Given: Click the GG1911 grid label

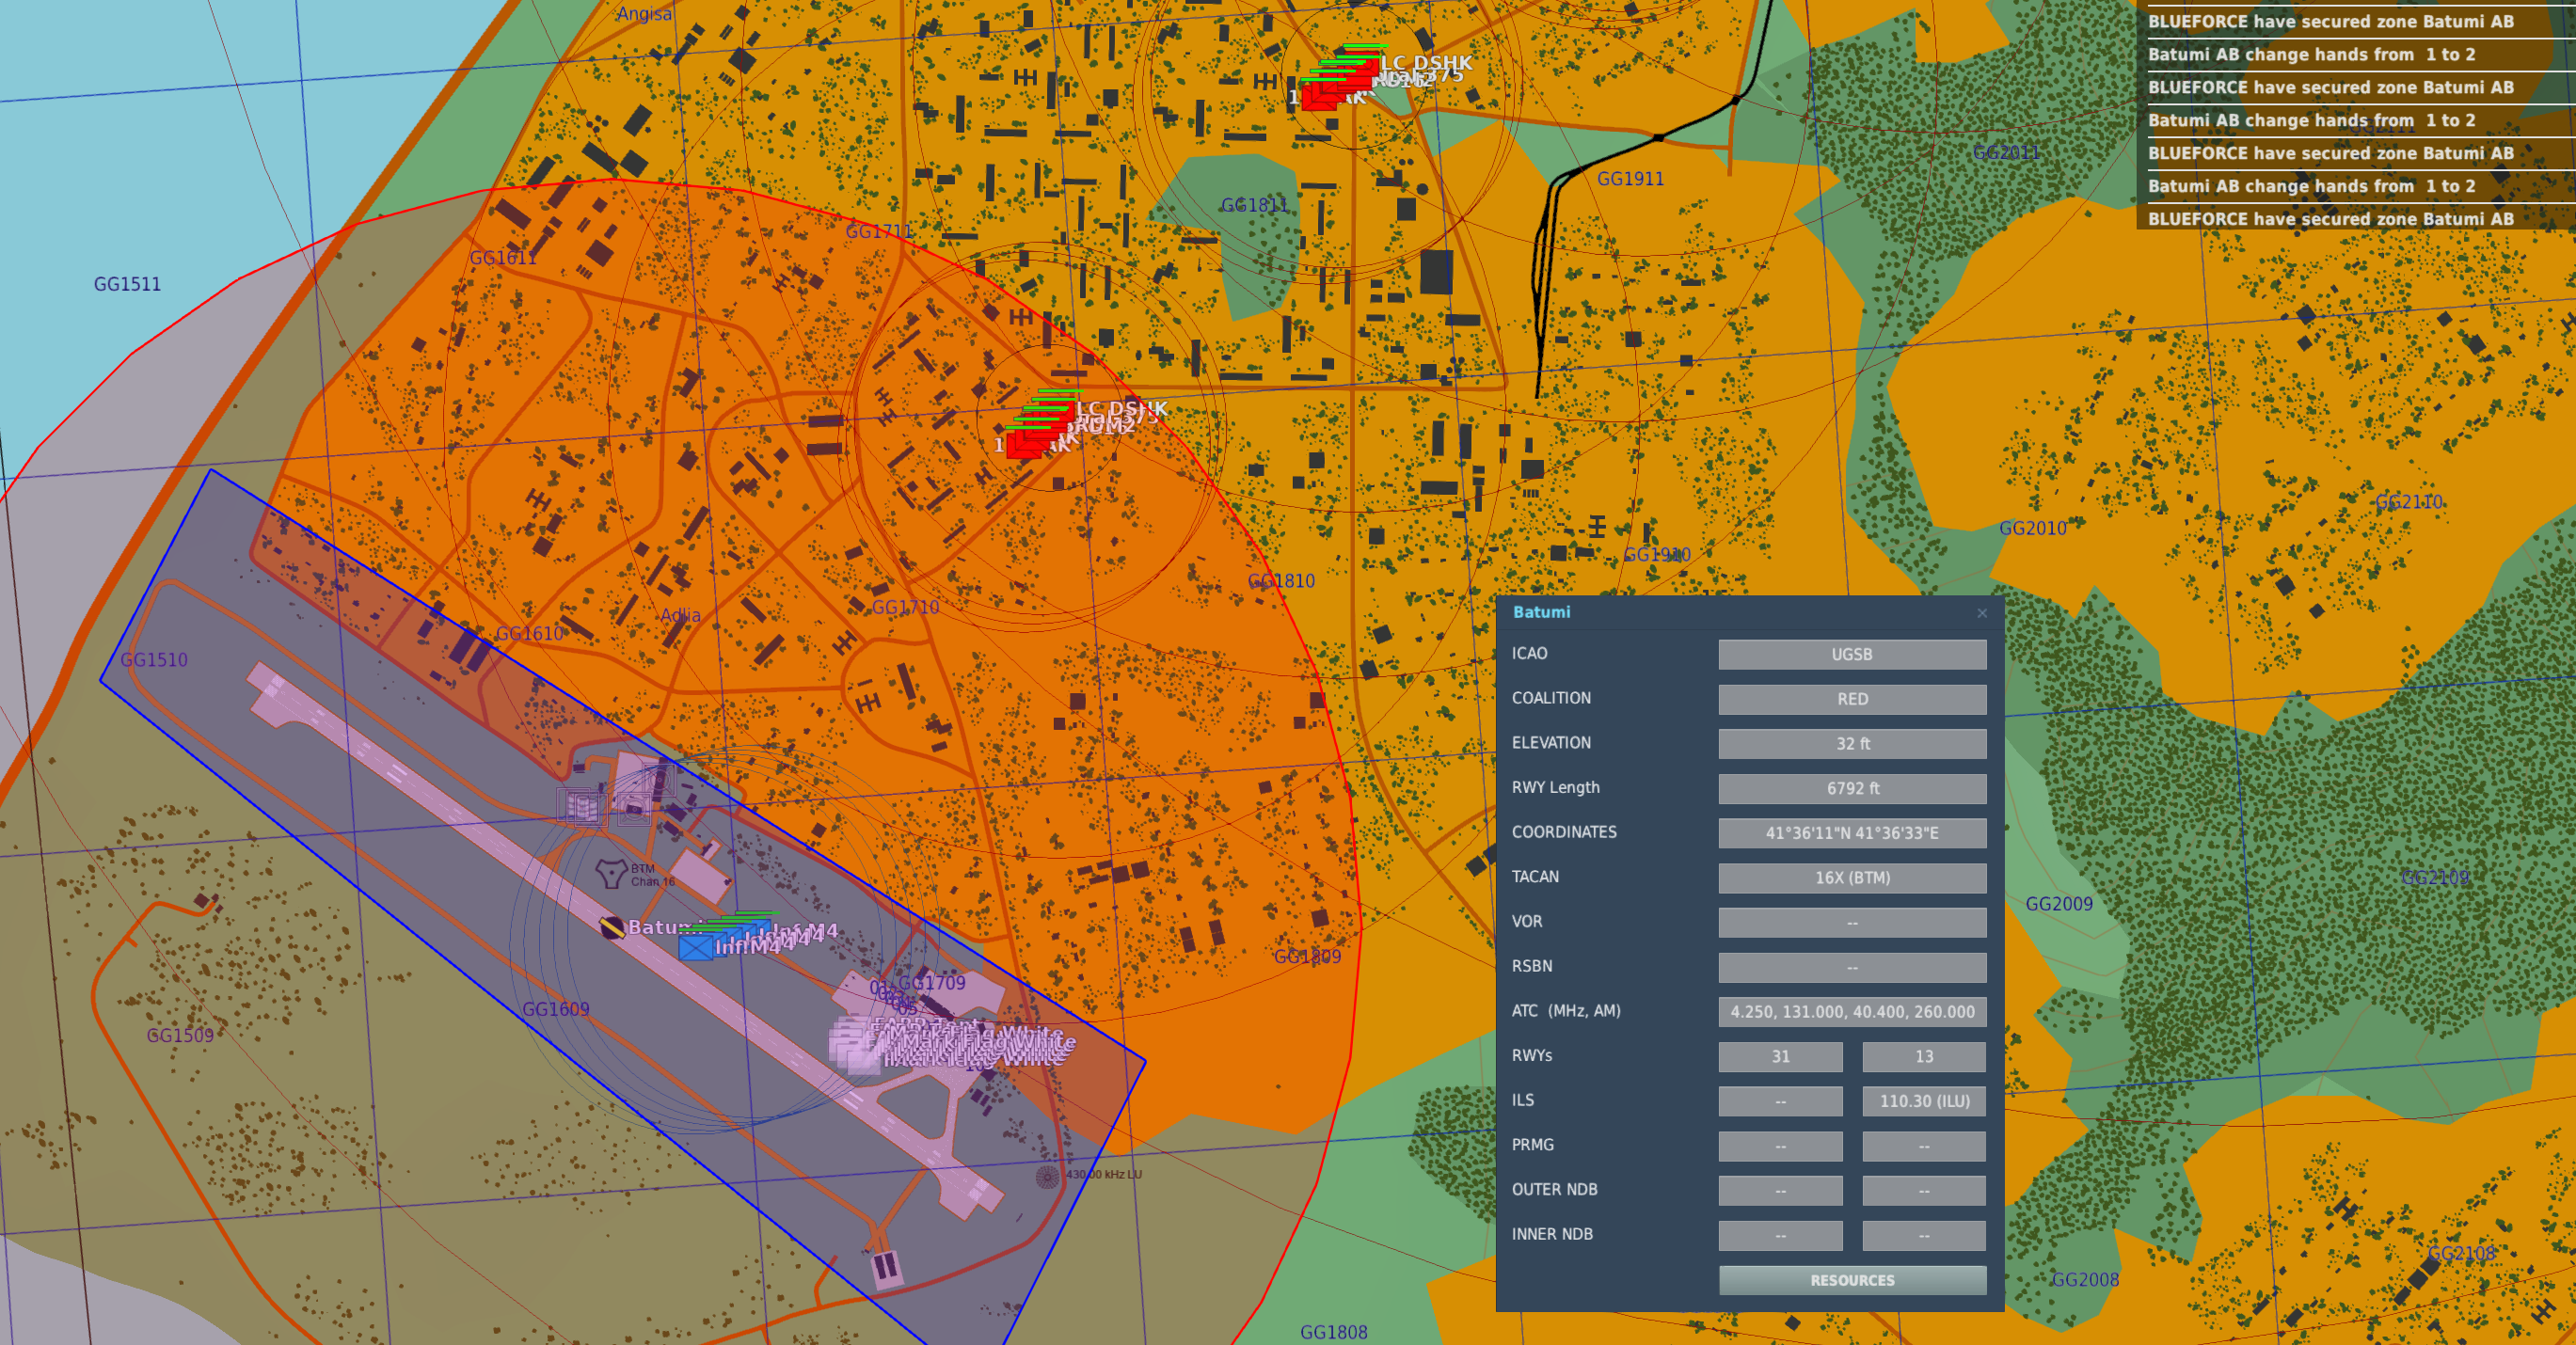Looking at the screenshot, I should [x=1630, y=179].
